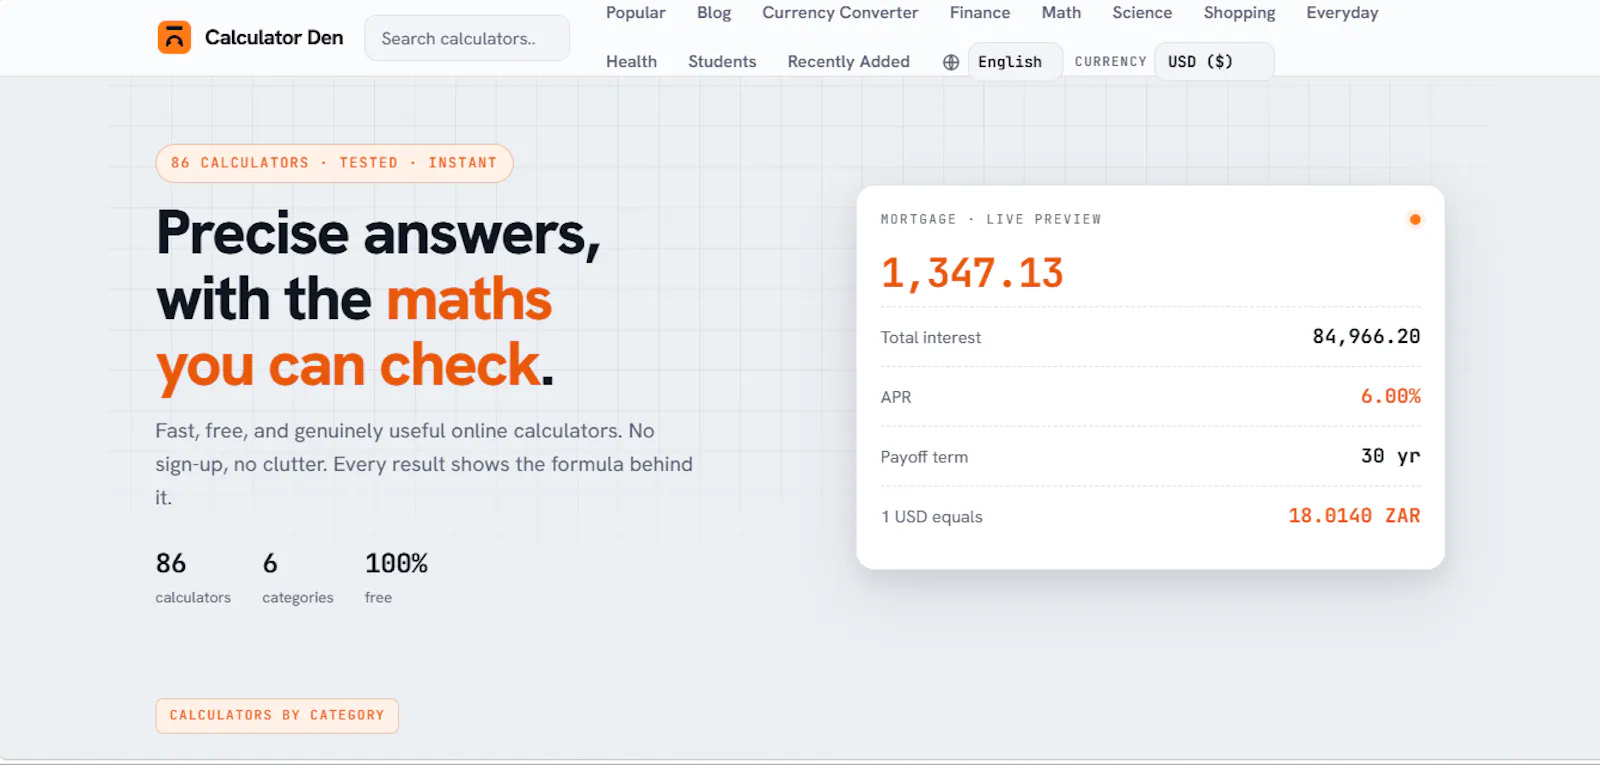Open the USD ($) currency dropdown

1214,62
